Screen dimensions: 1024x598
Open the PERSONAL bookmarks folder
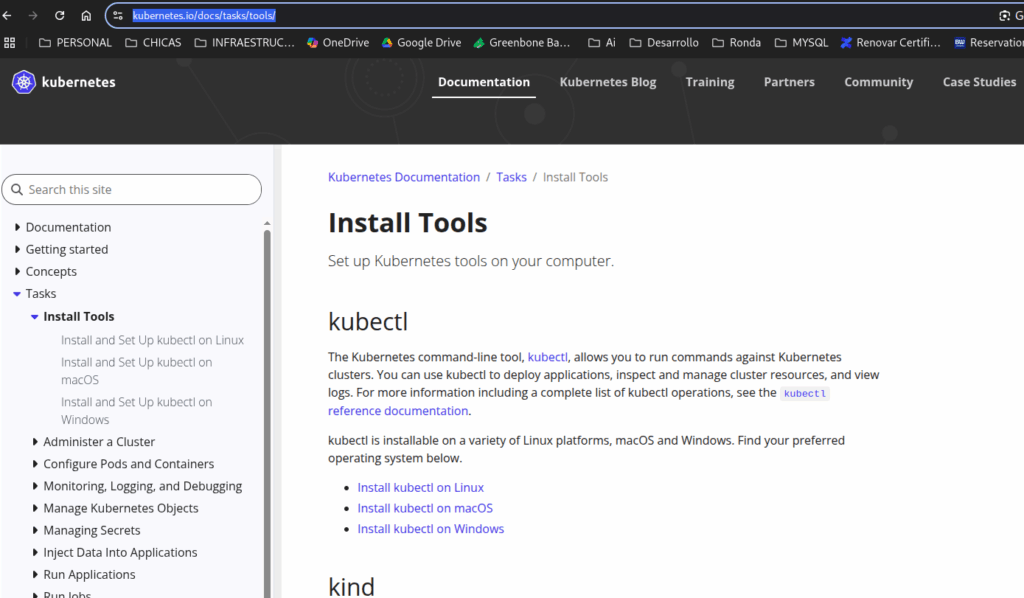click(x=75, y=42)
